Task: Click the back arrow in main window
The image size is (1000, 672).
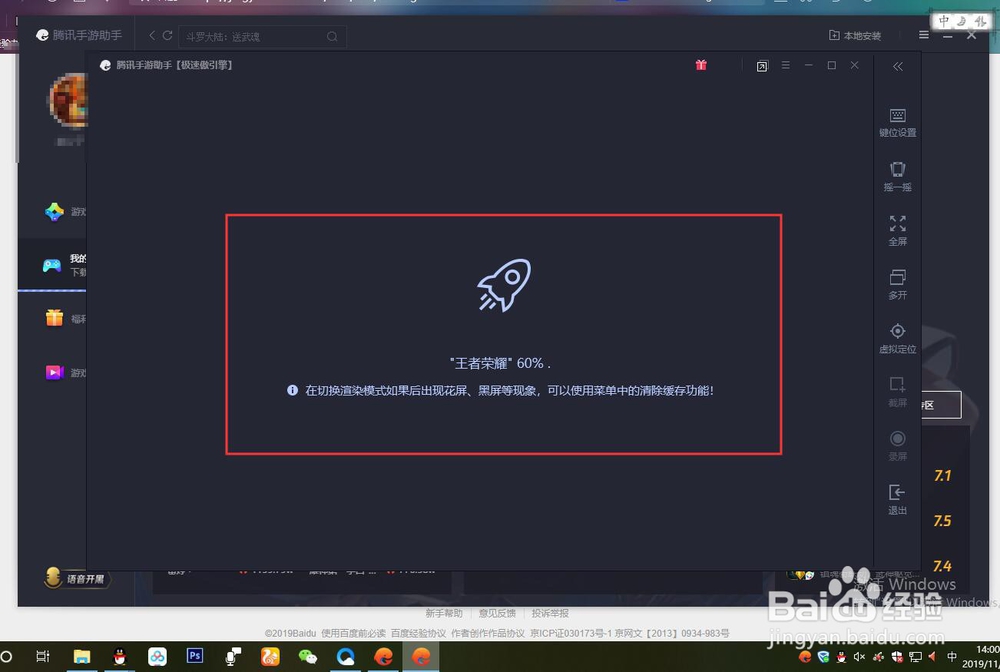Action: pos(152,36)
